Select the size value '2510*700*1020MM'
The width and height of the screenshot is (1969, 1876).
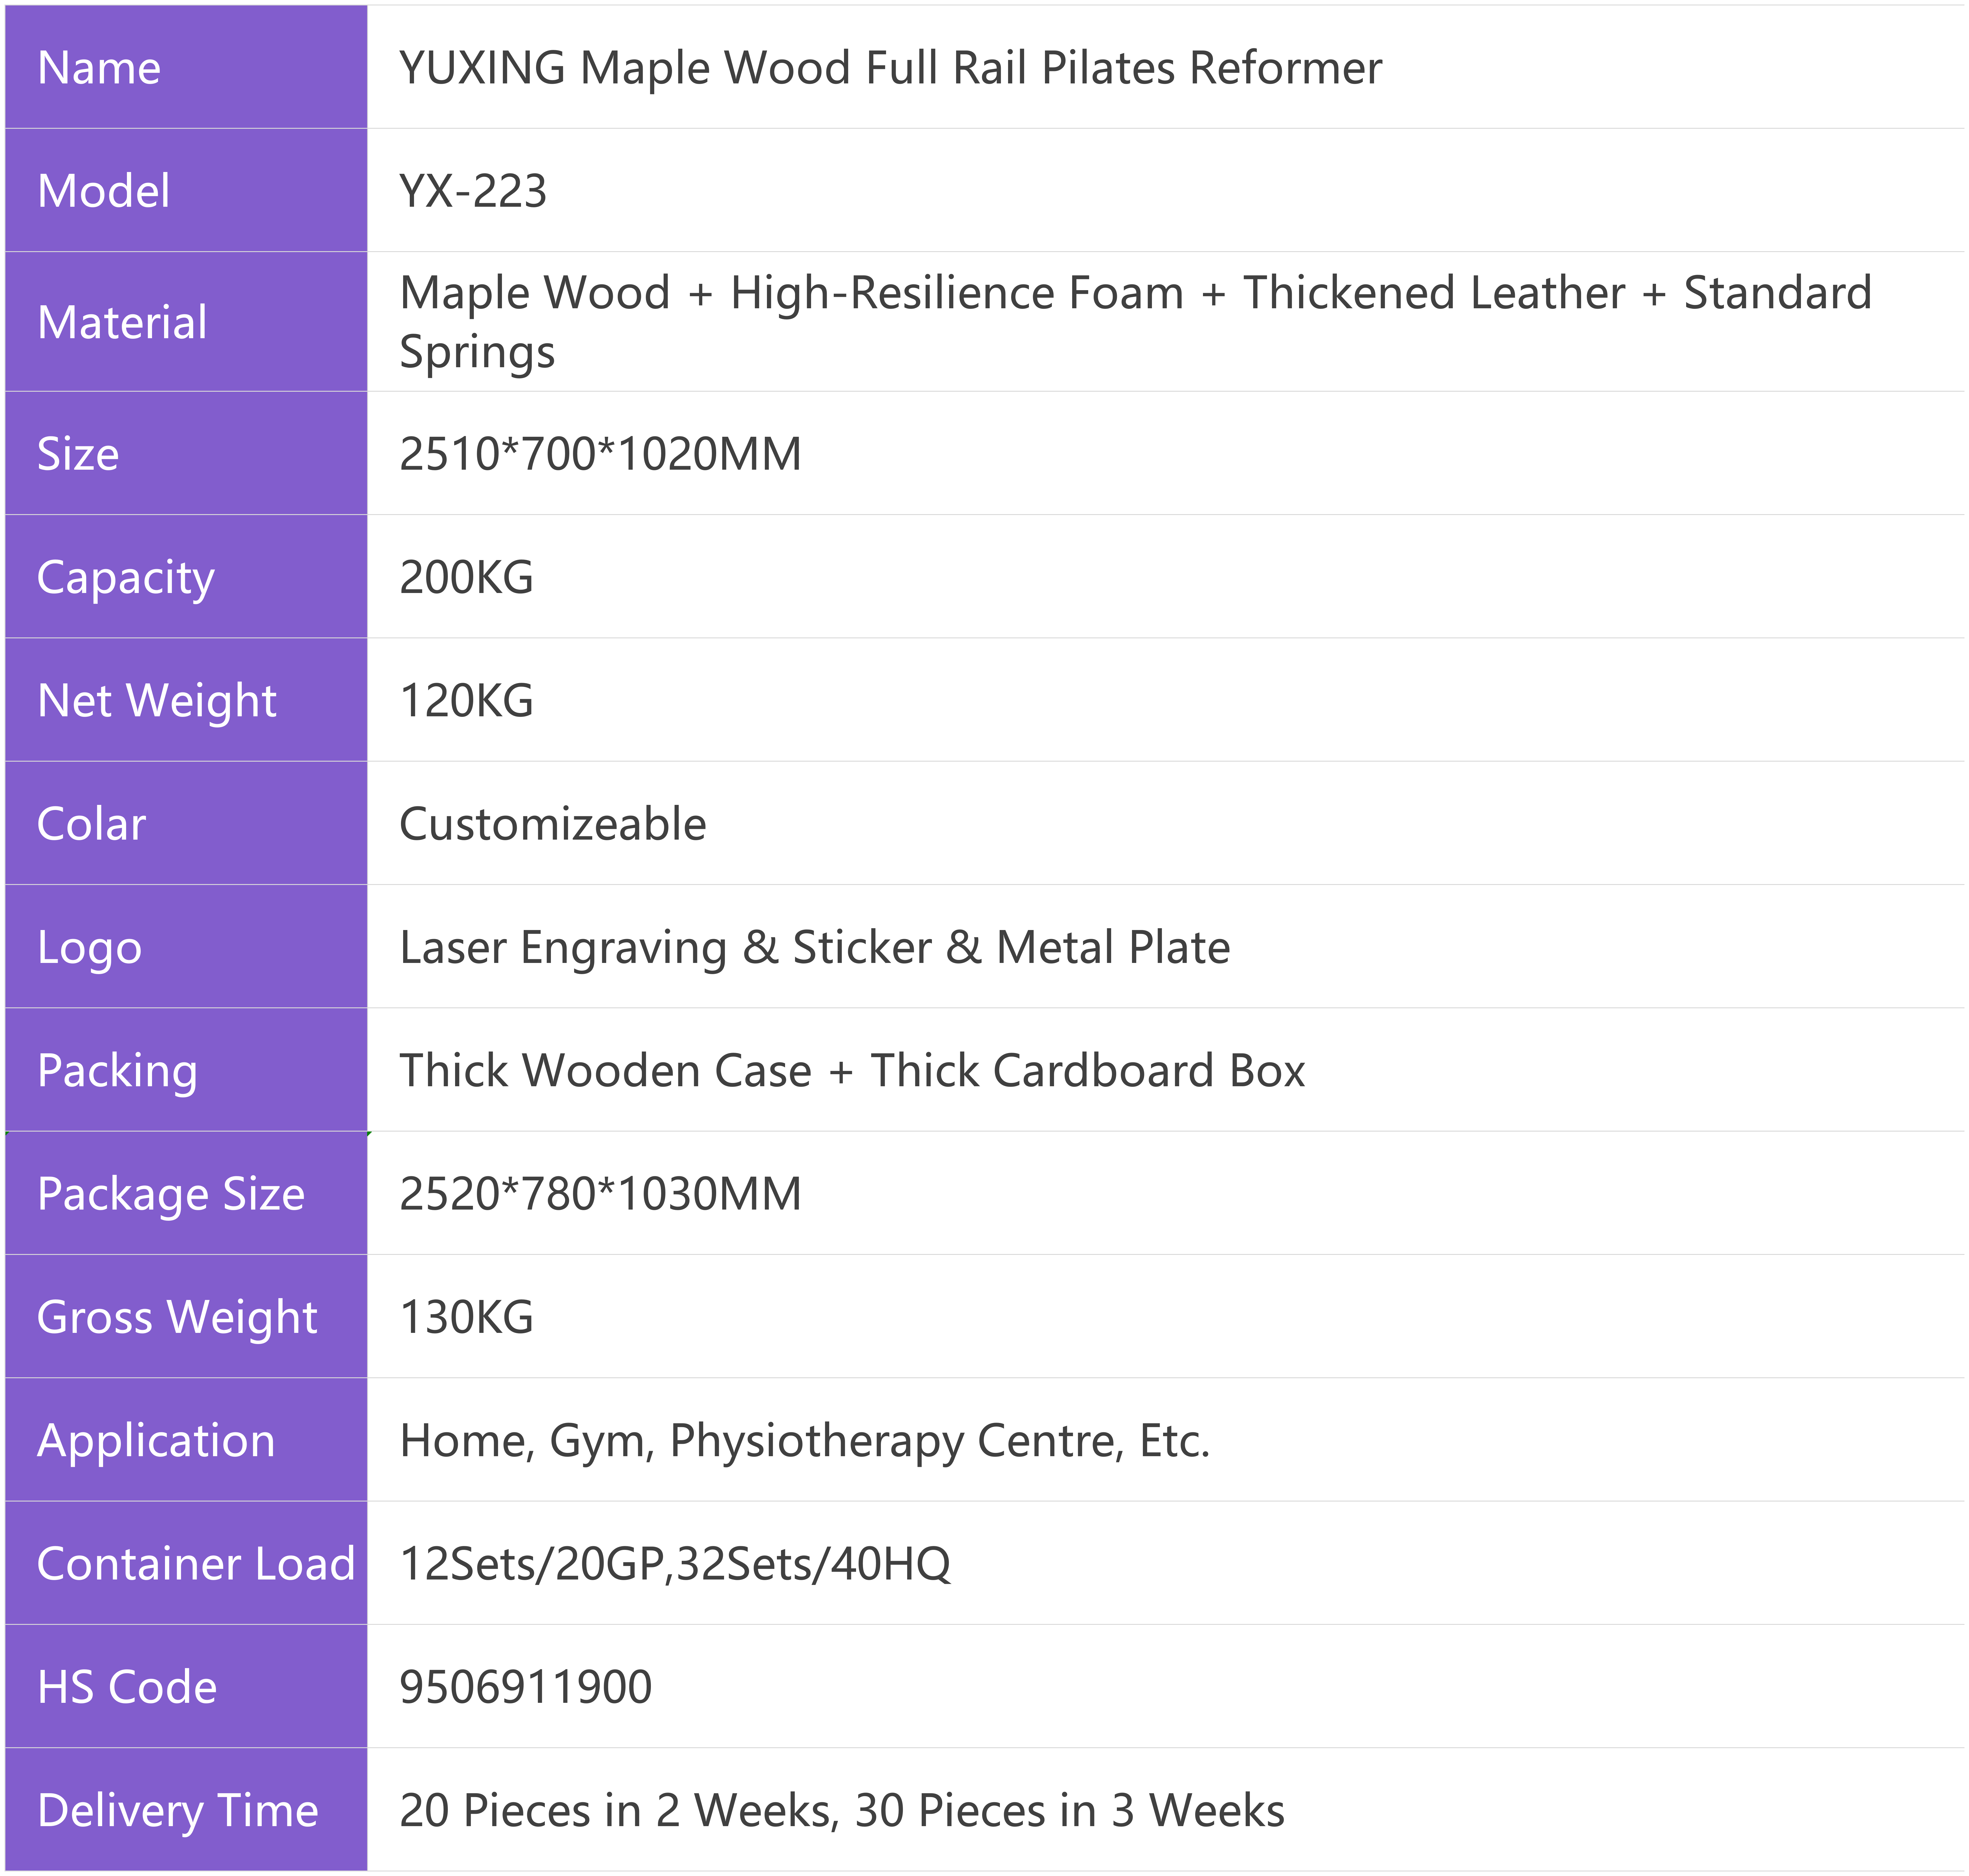pos(600,454)
